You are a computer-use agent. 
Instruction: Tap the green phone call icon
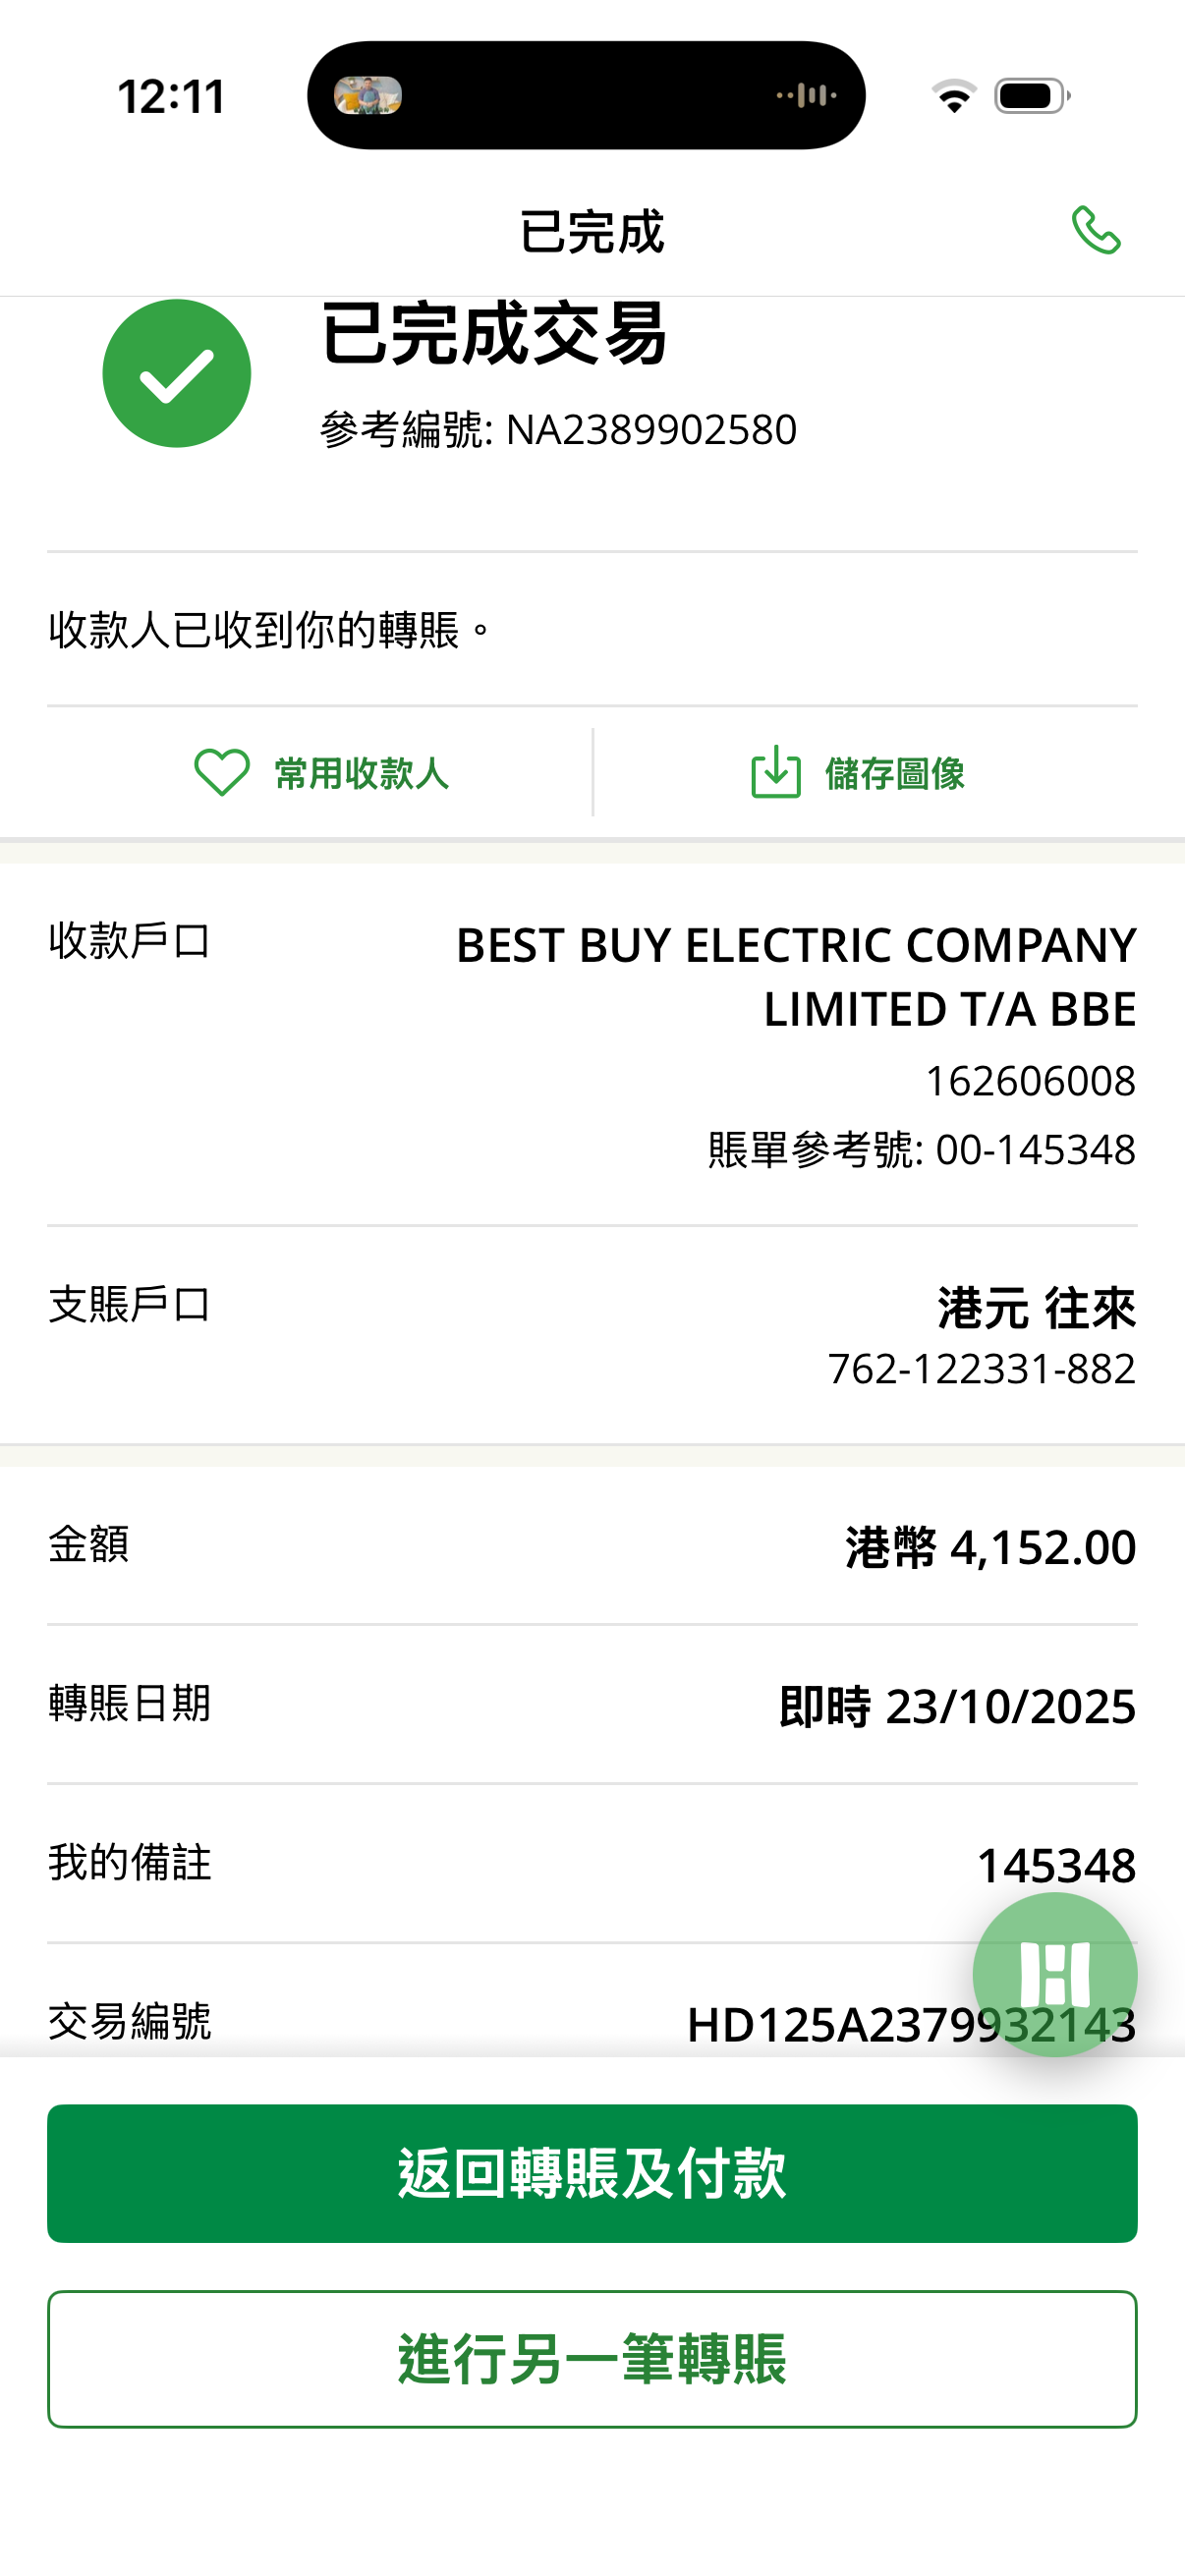[1096, 231]
